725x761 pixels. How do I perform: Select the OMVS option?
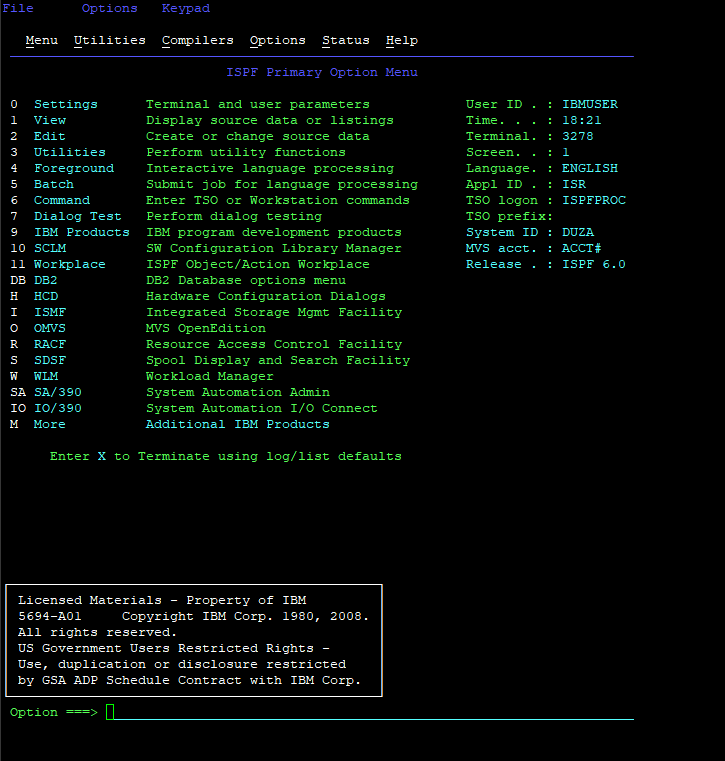coord(49,329)
